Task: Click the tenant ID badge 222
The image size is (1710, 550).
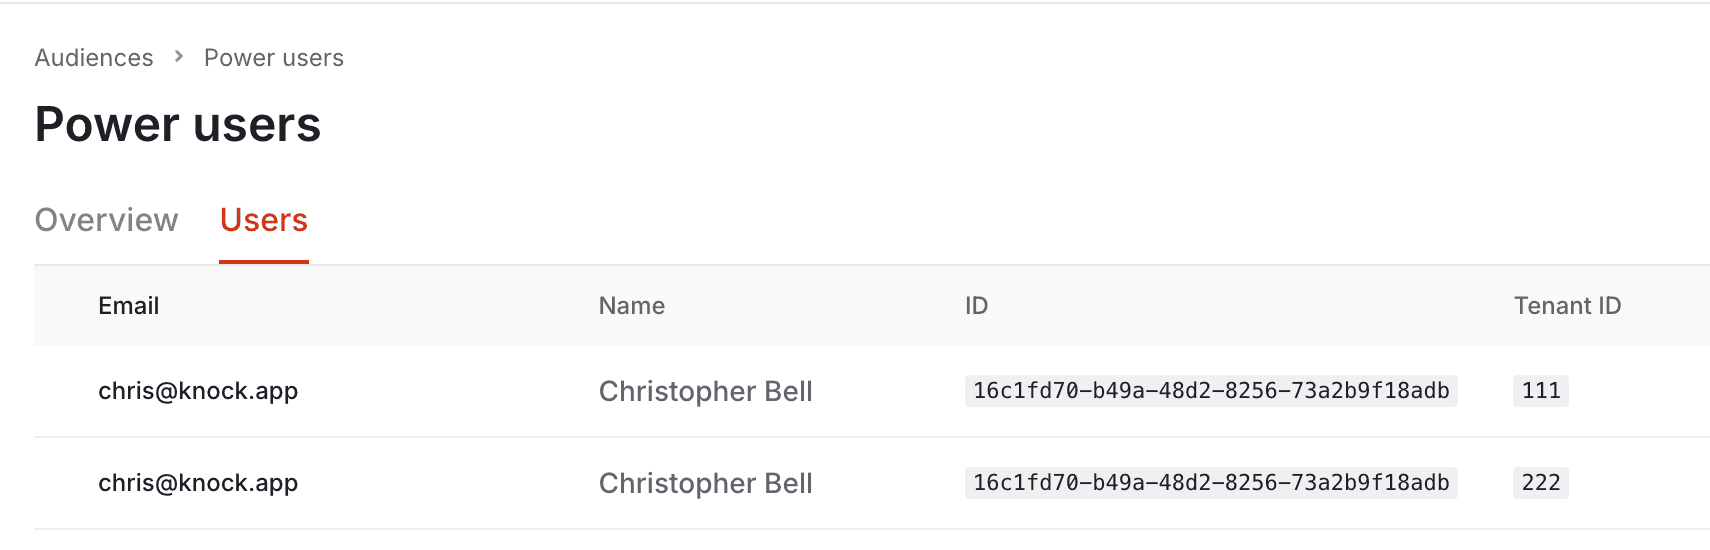Action: pos(1540,483)
